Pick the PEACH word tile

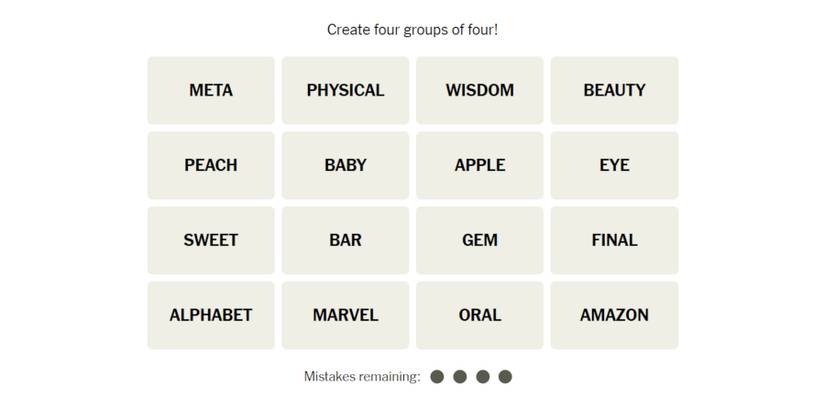(211, 165)
